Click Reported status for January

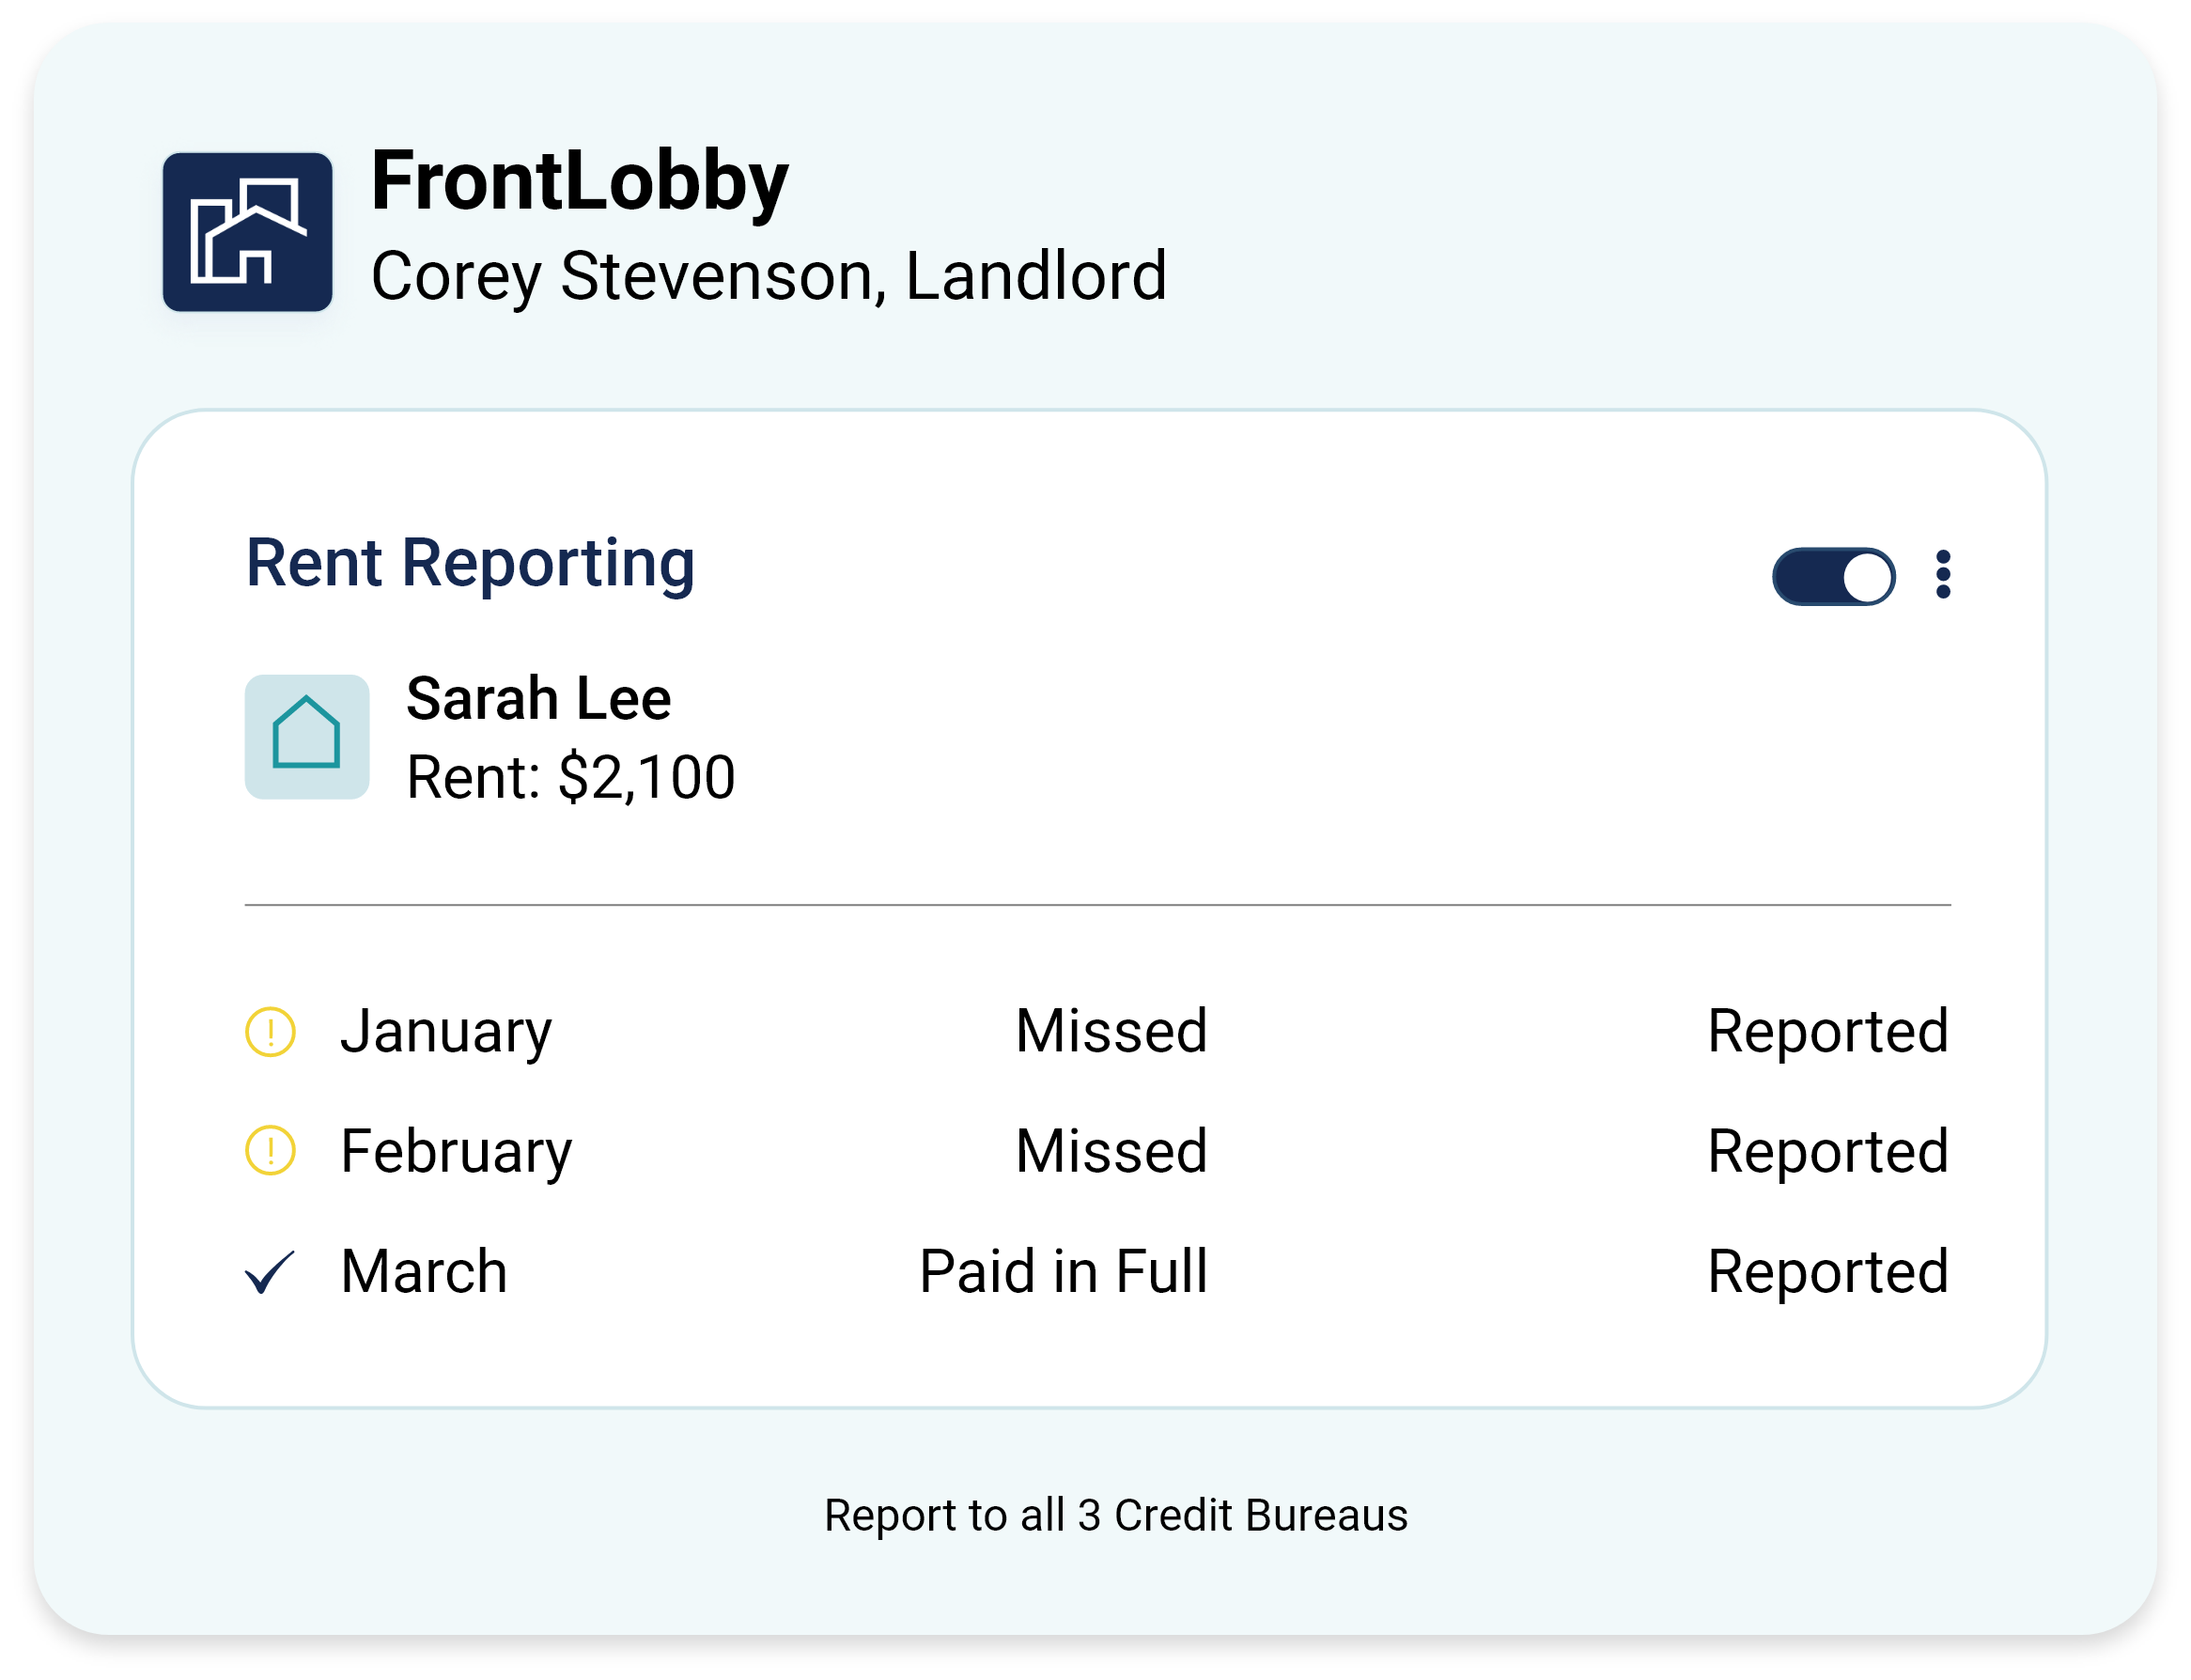pos(1828,1033)
